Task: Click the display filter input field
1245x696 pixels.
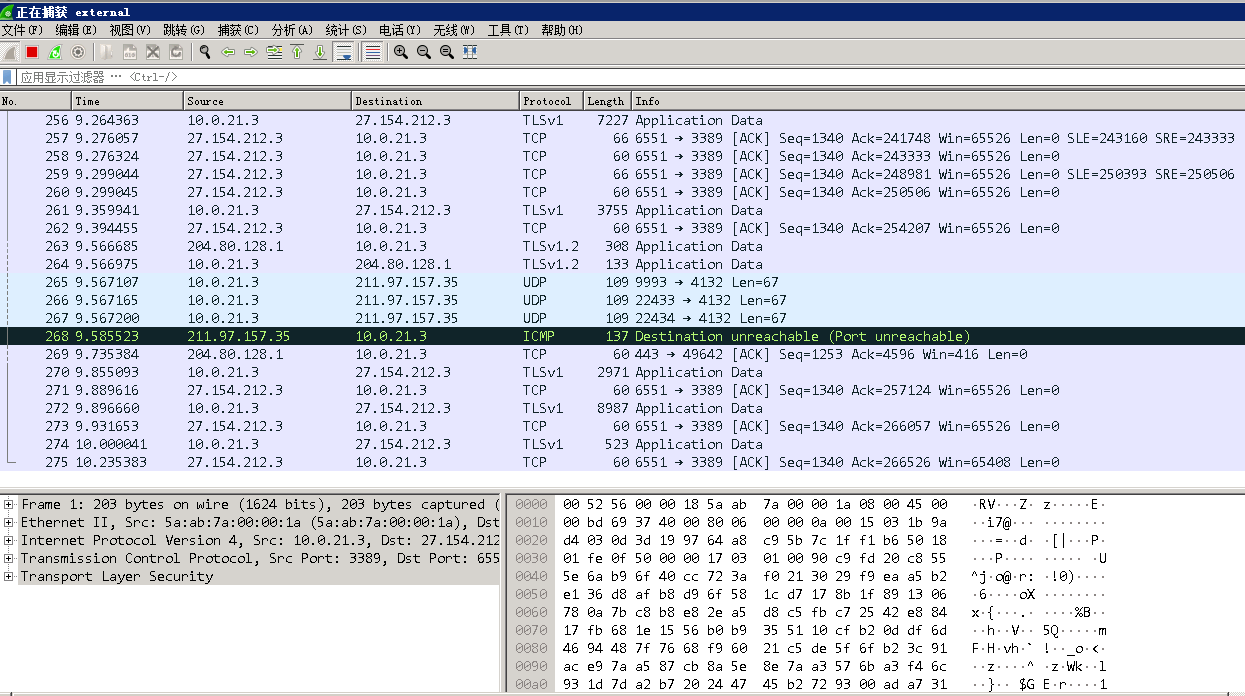Action: point(600,77)
